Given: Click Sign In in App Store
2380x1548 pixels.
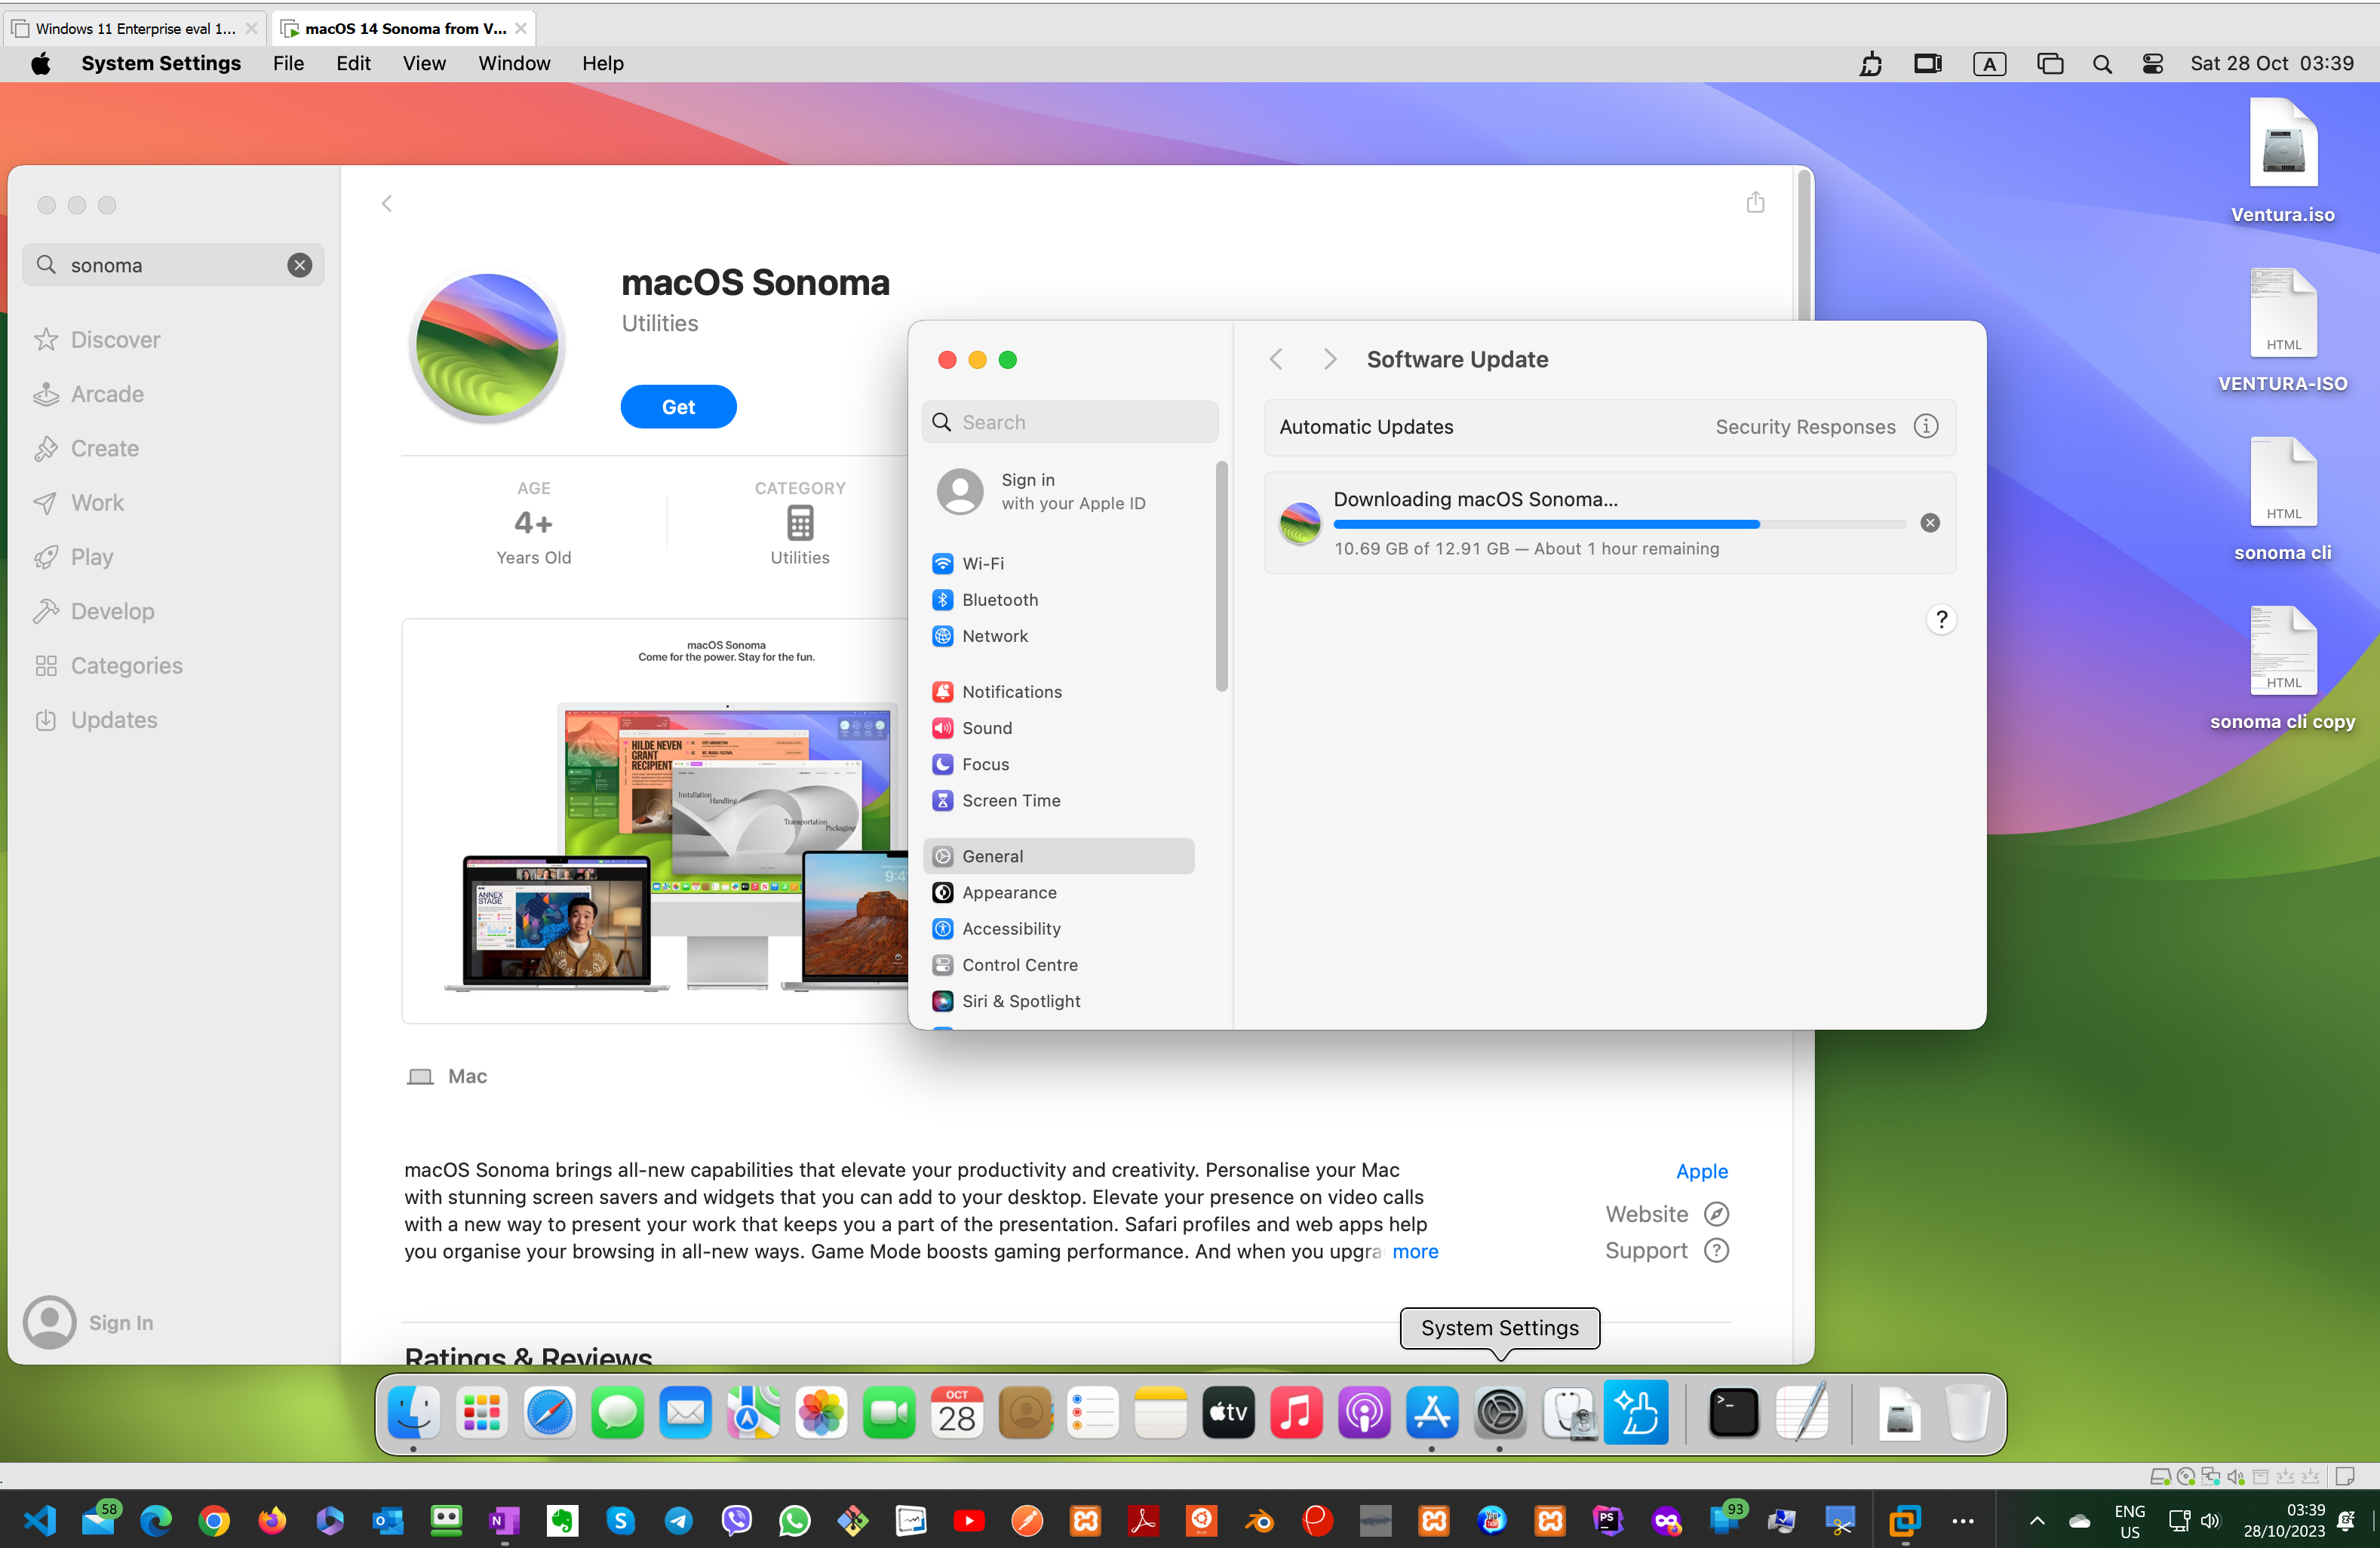Looking at the screenshot, I should click(x=89, y=1322).
